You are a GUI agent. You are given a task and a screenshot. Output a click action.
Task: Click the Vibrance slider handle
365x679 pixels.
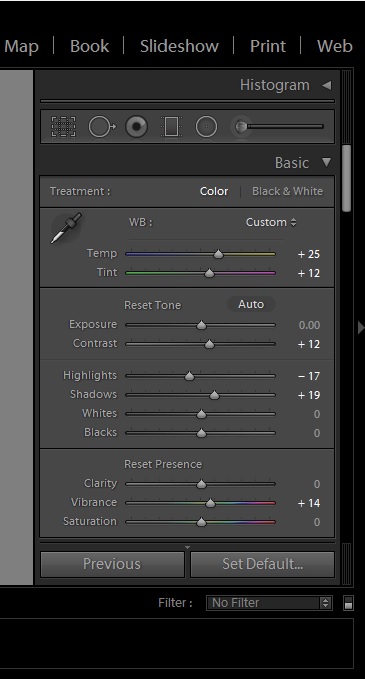(210, 503)
